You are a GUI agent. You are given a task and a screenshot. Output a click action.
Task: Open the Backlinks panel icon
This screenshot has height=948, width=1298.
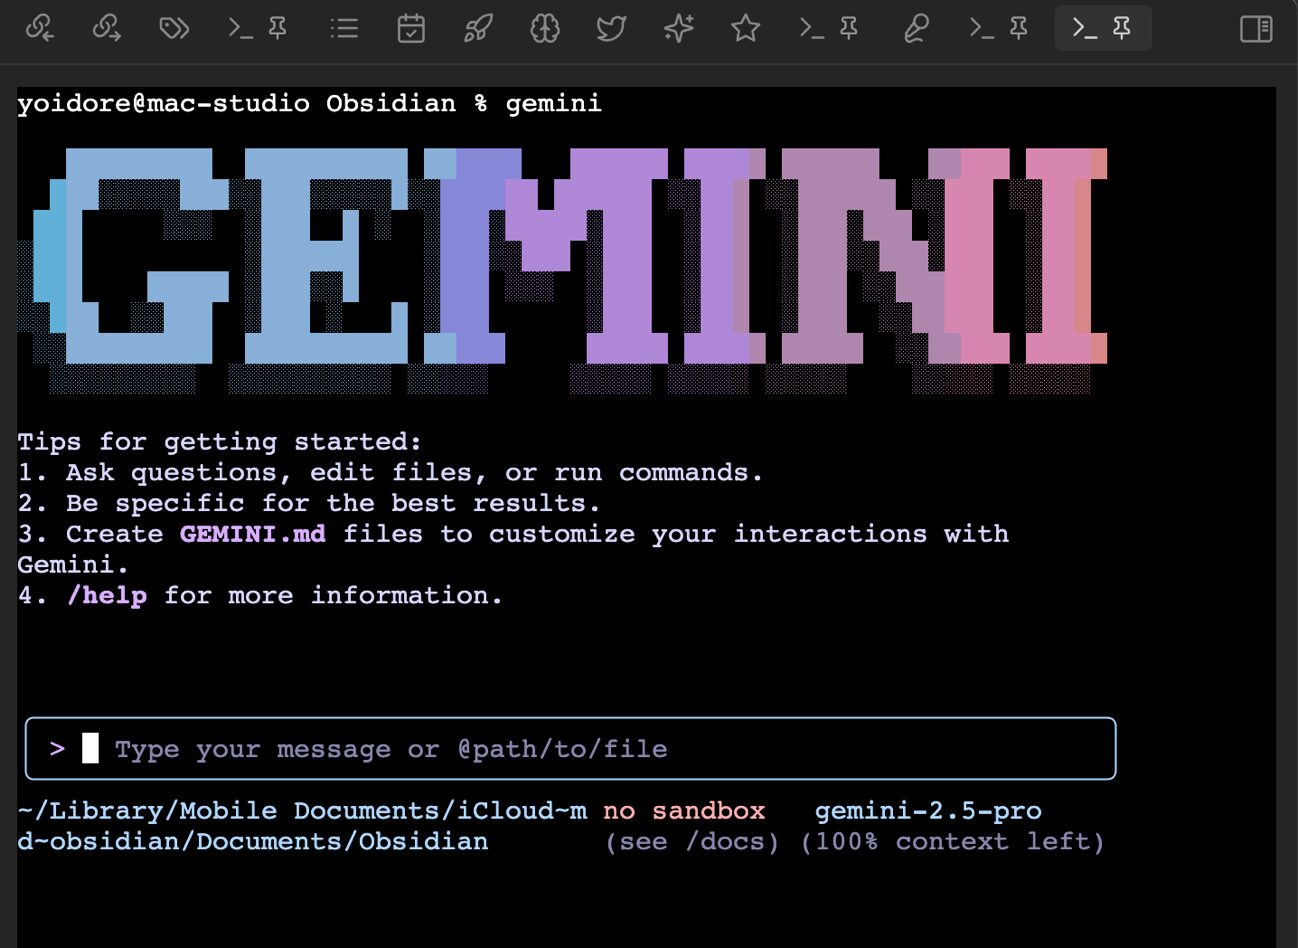(40, 28)
